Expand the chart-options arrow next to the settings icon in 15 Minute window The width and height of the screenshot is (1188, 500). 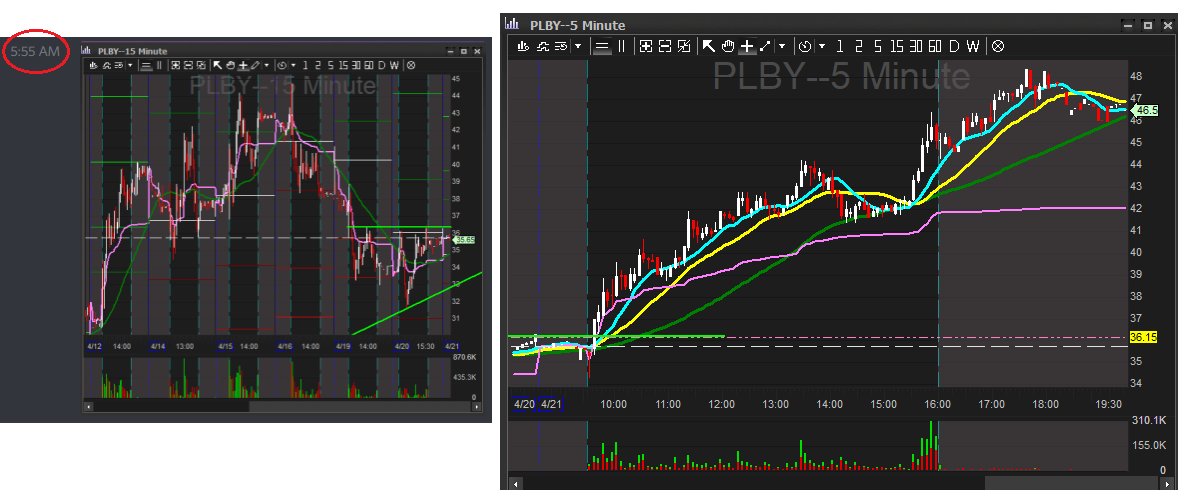click(130, 65)
